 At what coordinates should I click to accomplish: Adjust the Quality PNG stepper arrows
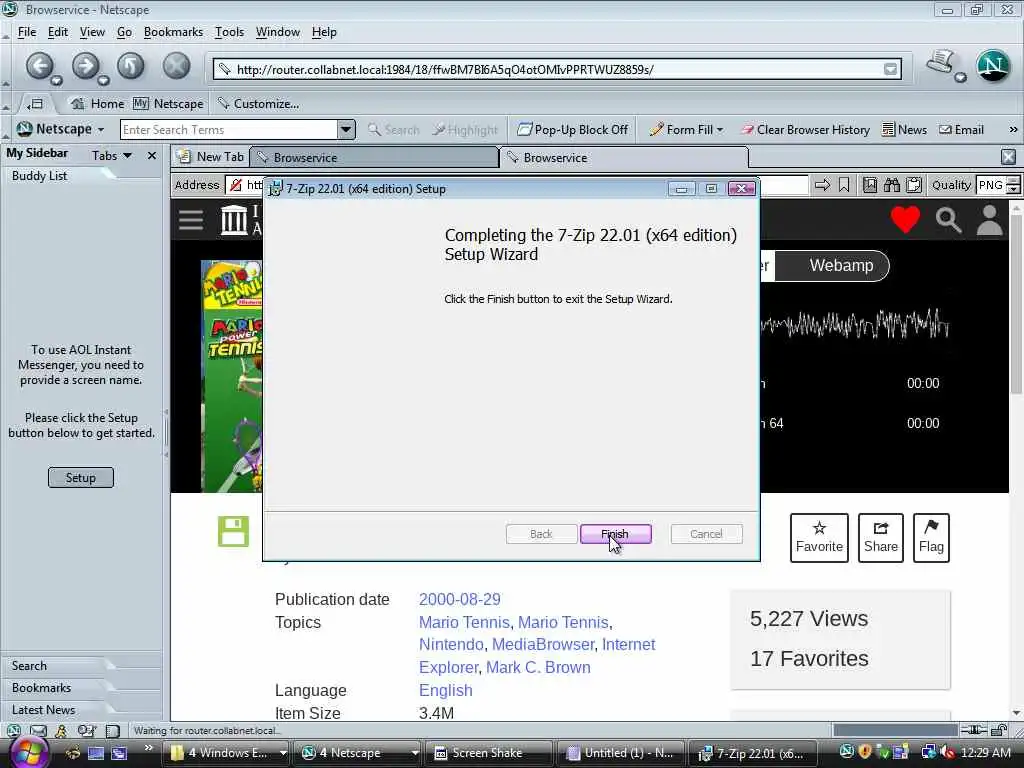[1013, 185]
